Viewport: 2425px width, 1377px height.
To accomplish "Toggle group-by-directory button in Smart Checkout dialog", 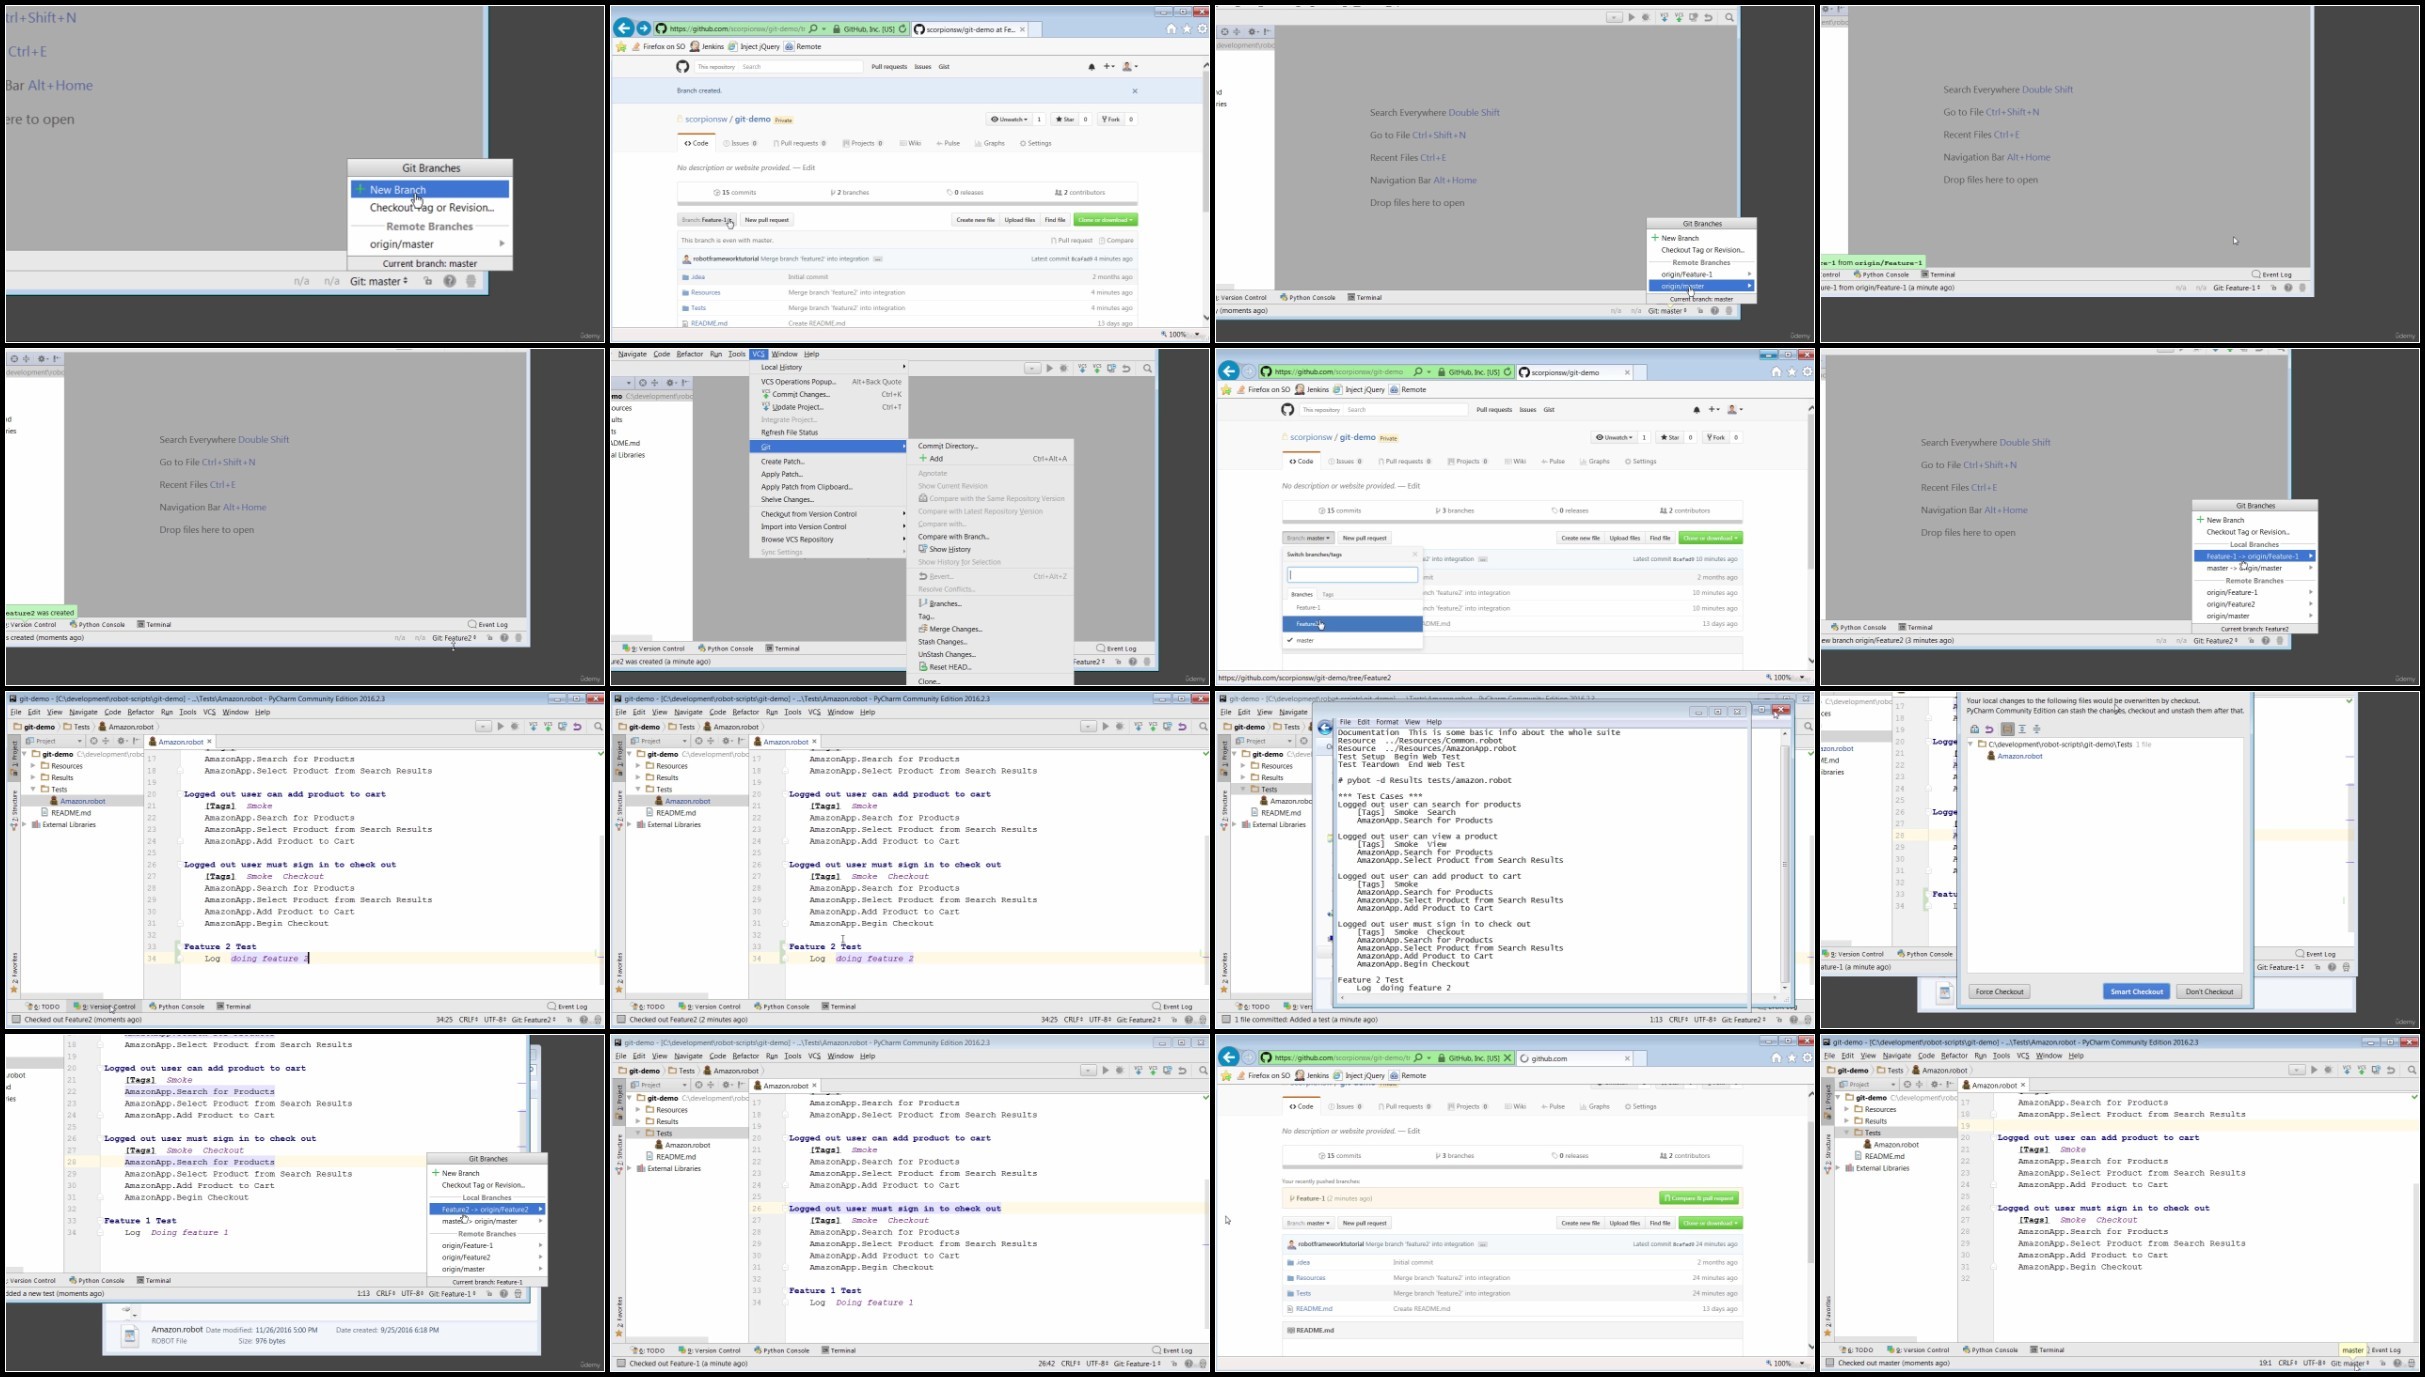I will (2007, 729).
